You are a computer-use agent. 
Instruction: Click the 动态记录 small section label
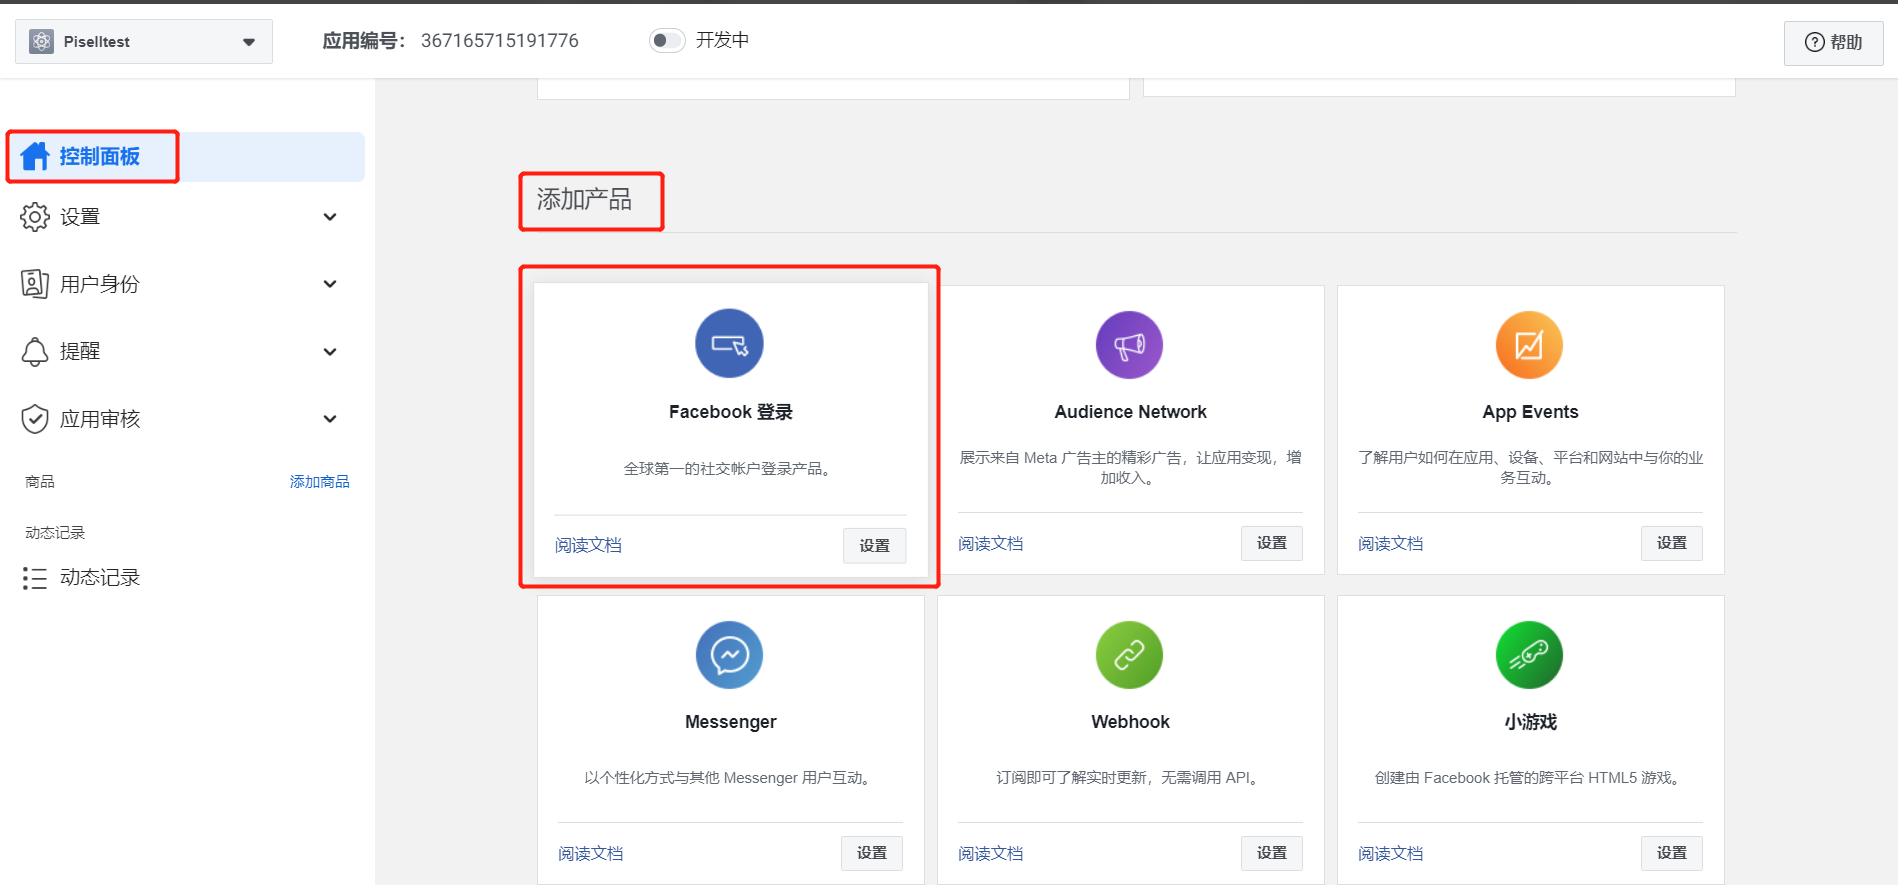[55, 533]
